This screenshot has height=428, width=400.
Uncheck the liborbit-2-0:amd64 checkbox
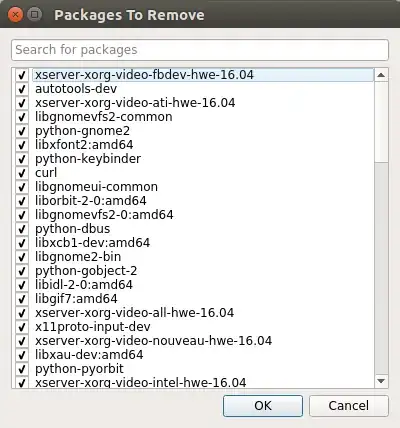(22, 201)
